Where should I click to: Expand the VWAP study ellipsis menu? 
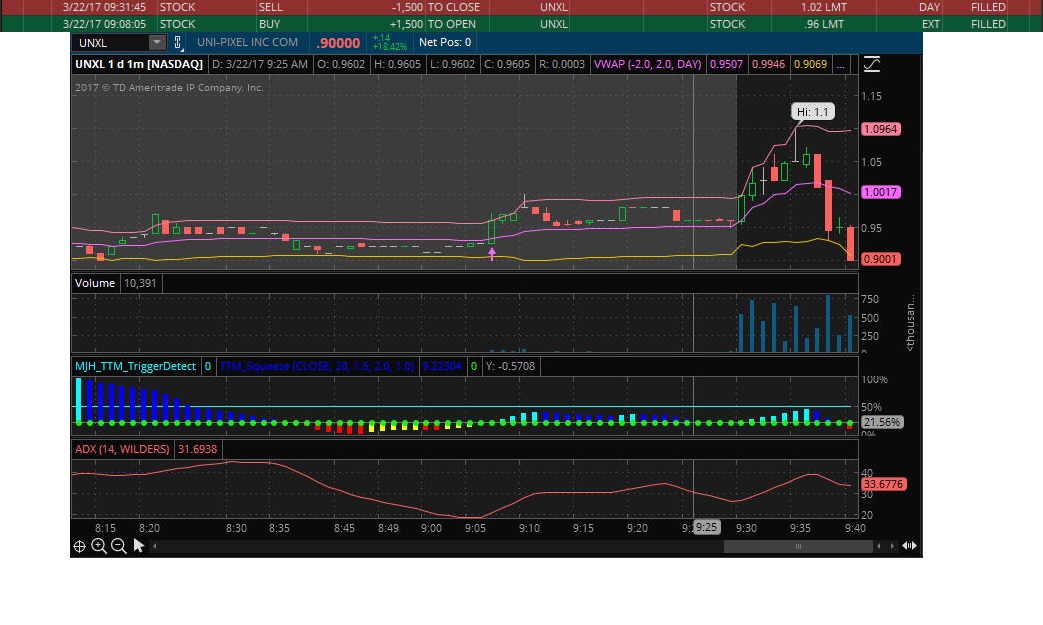point(842,64)
